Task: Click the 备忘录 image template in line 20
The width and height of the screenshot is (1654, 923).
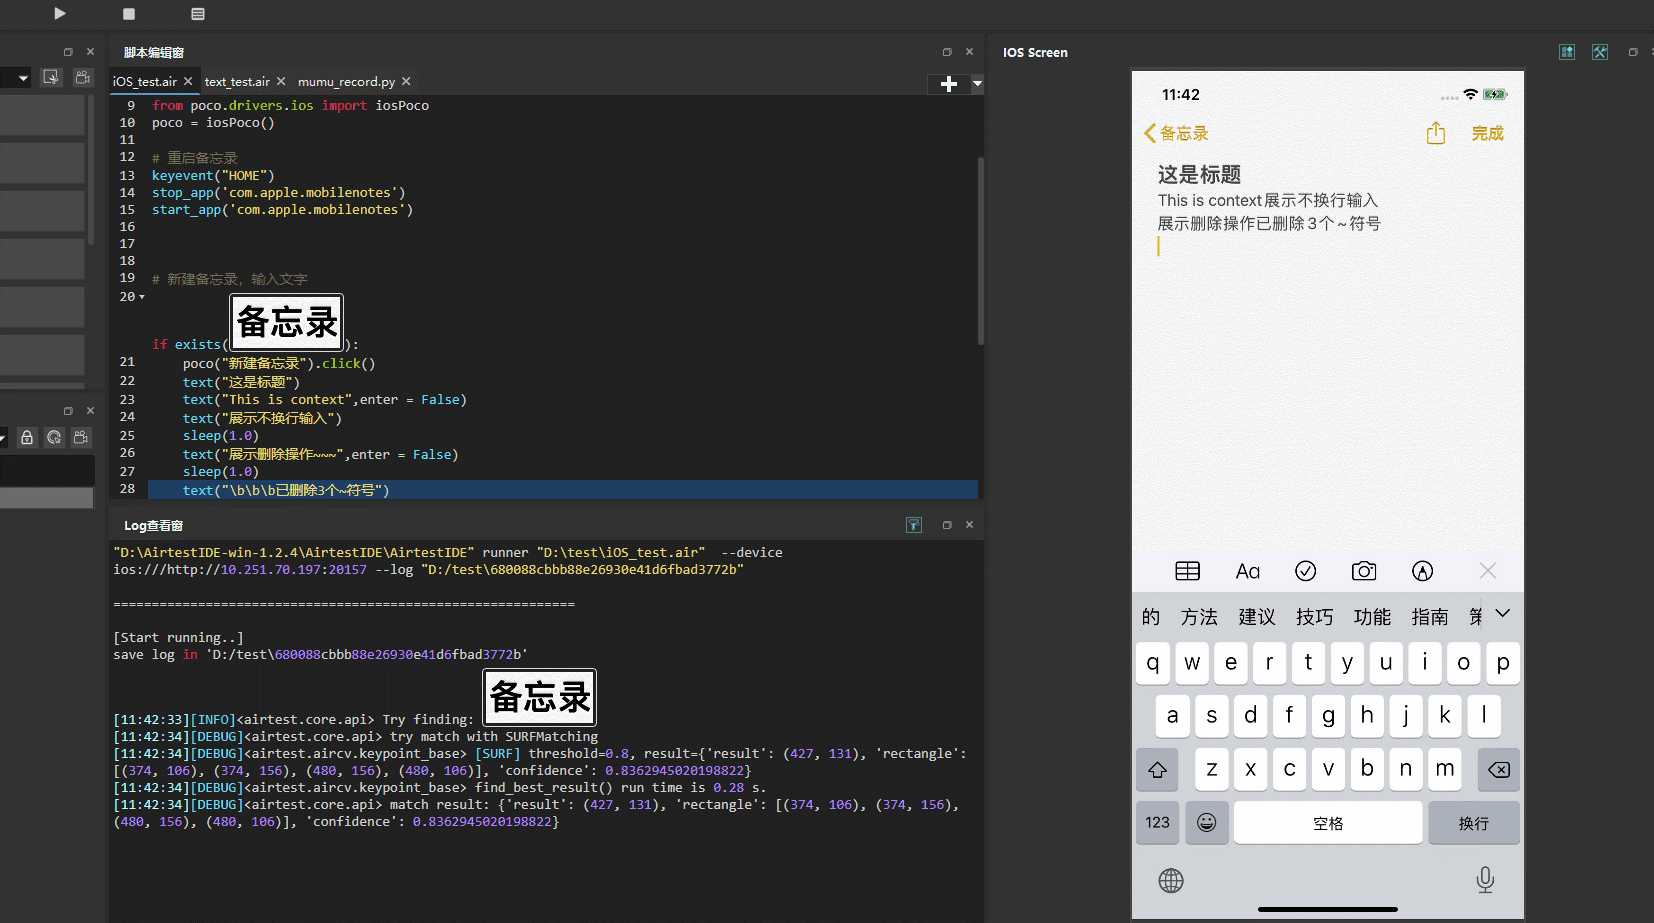Action: (287, 322)
